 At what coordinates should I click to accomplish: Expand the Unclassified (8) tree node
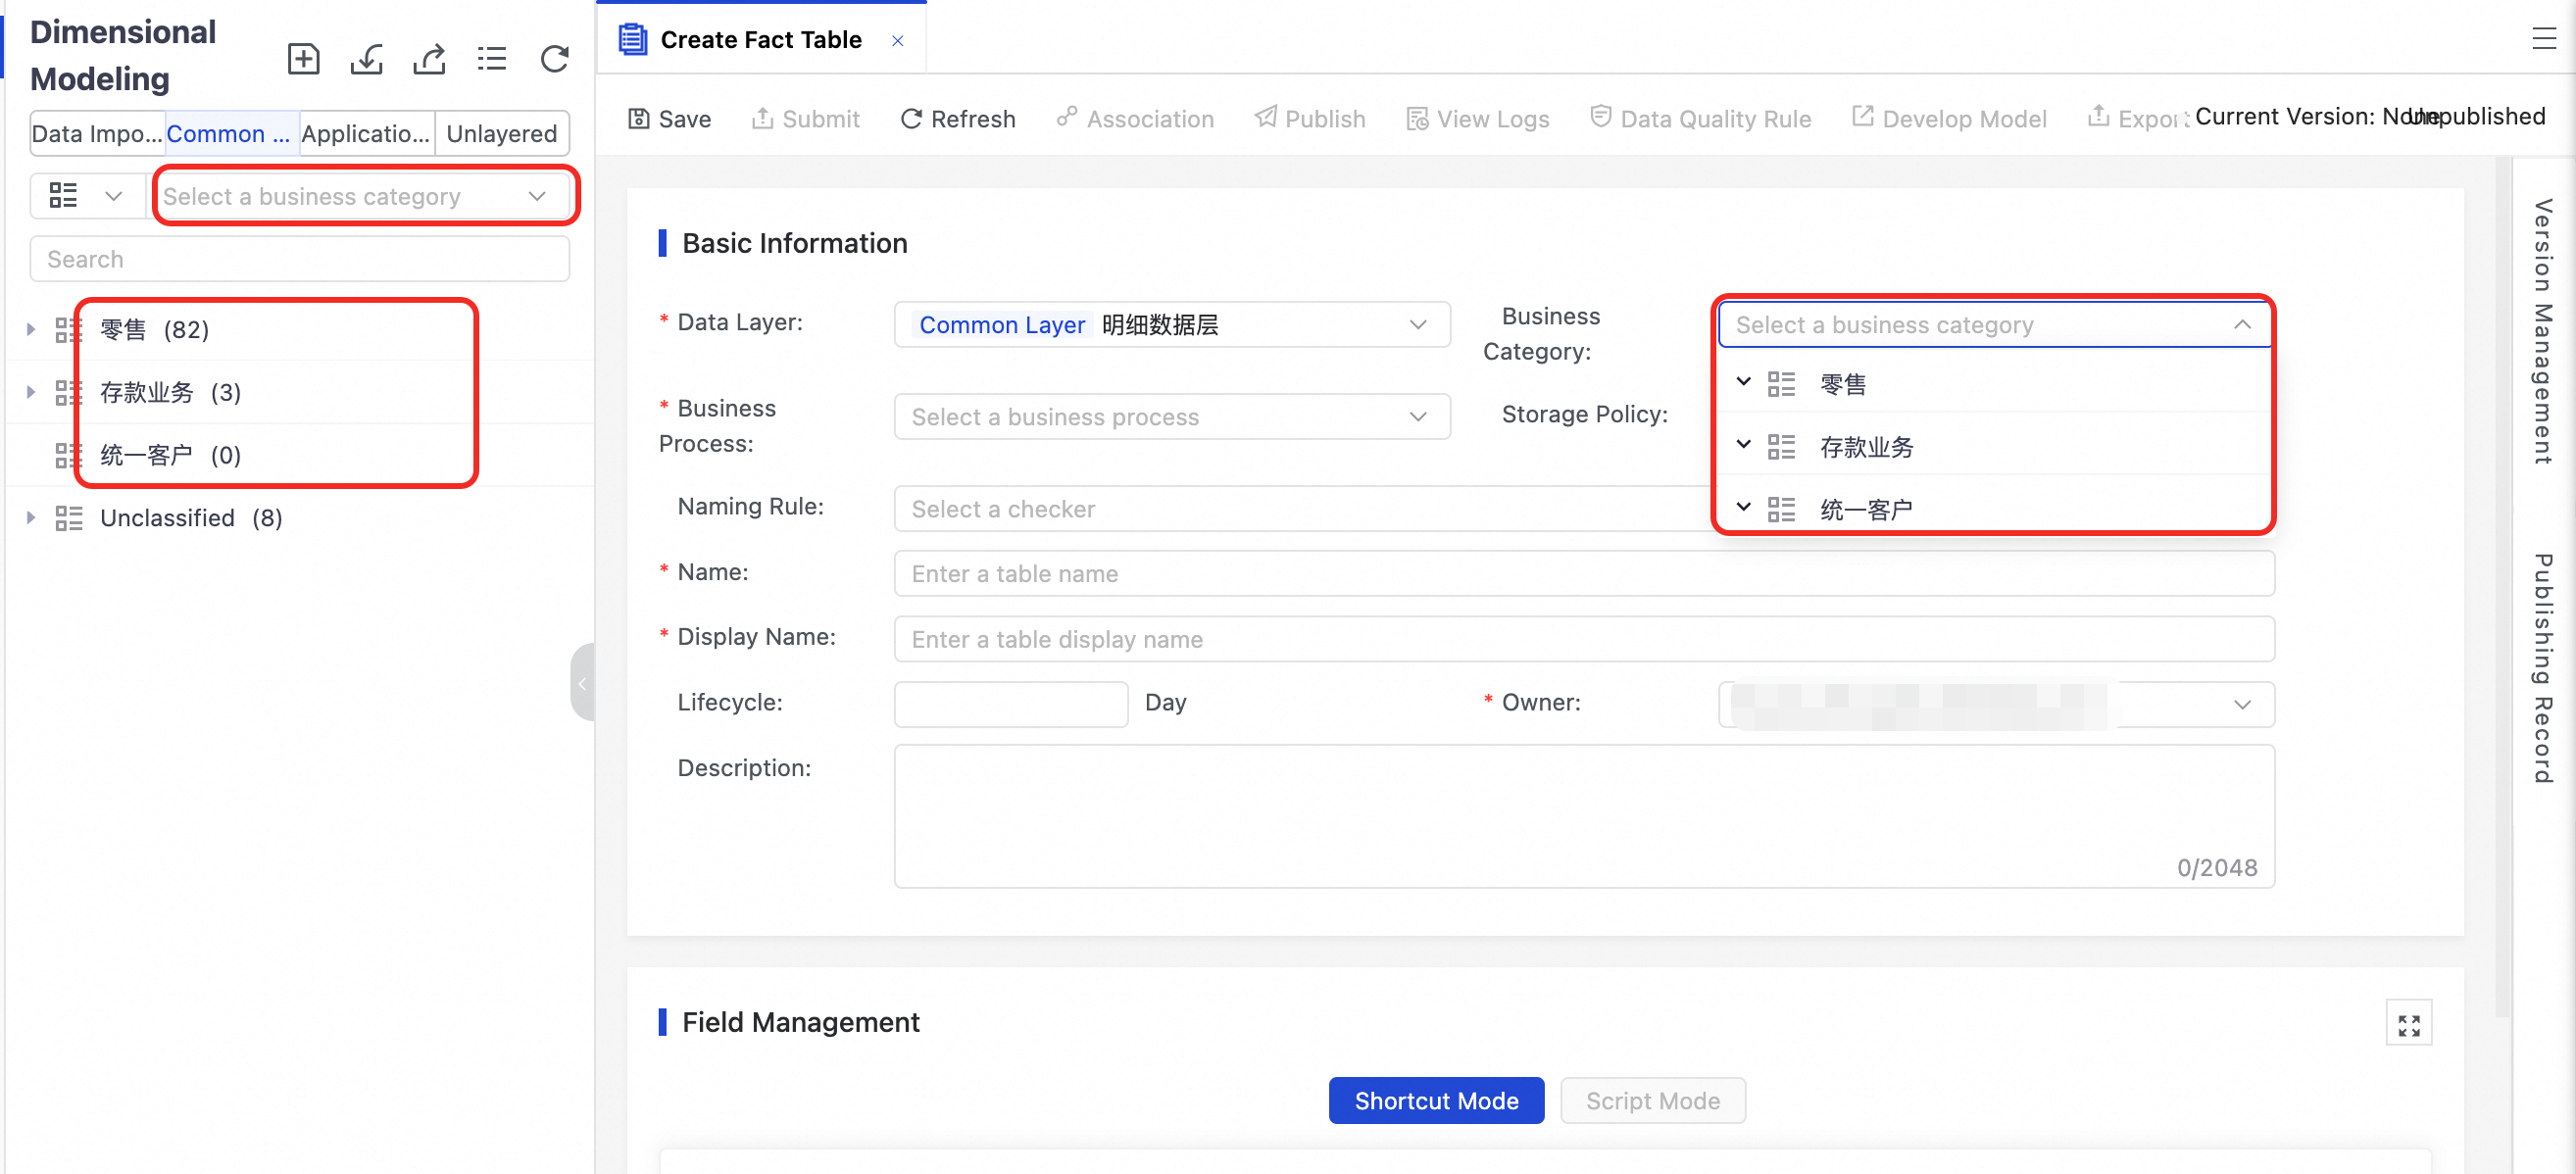30,518
